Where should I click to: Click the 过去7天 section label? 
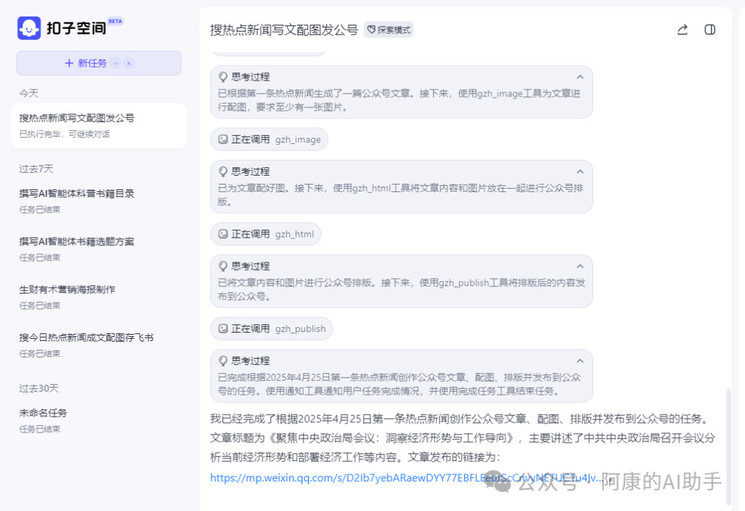click(36, 169)
